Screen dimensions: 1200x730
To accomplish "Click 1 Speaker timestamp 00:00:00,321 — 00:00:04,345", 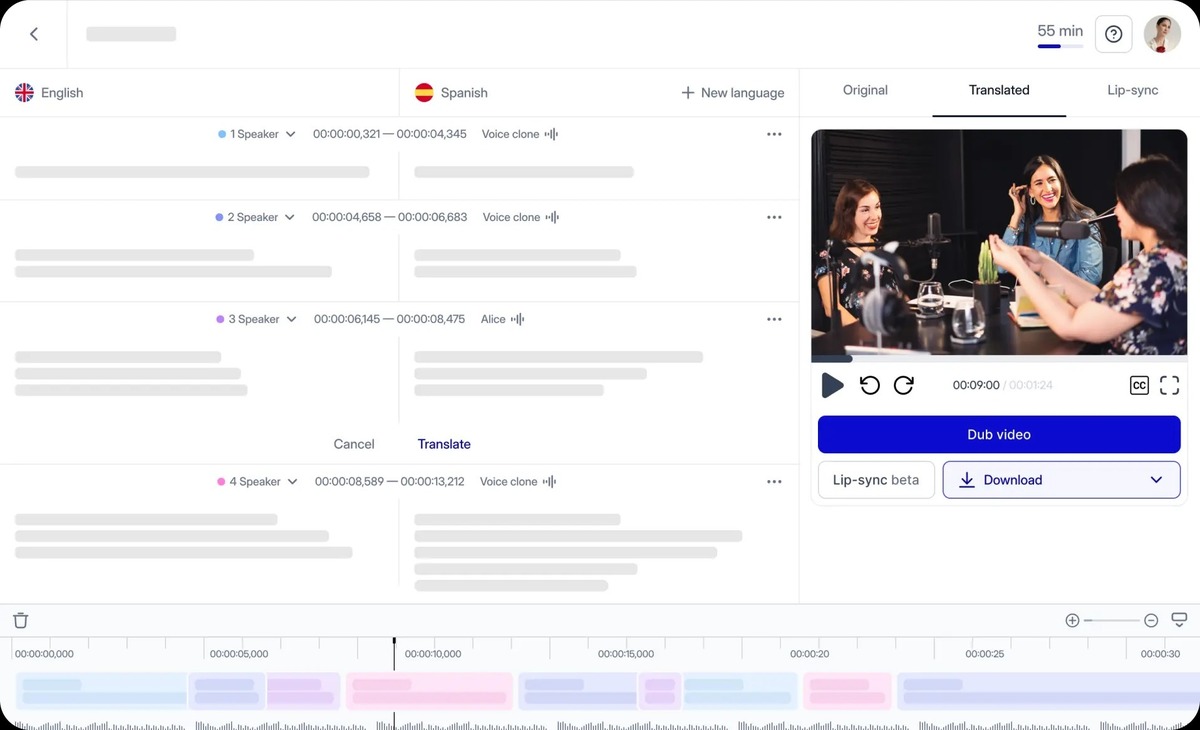I will (x=389, y=134).
